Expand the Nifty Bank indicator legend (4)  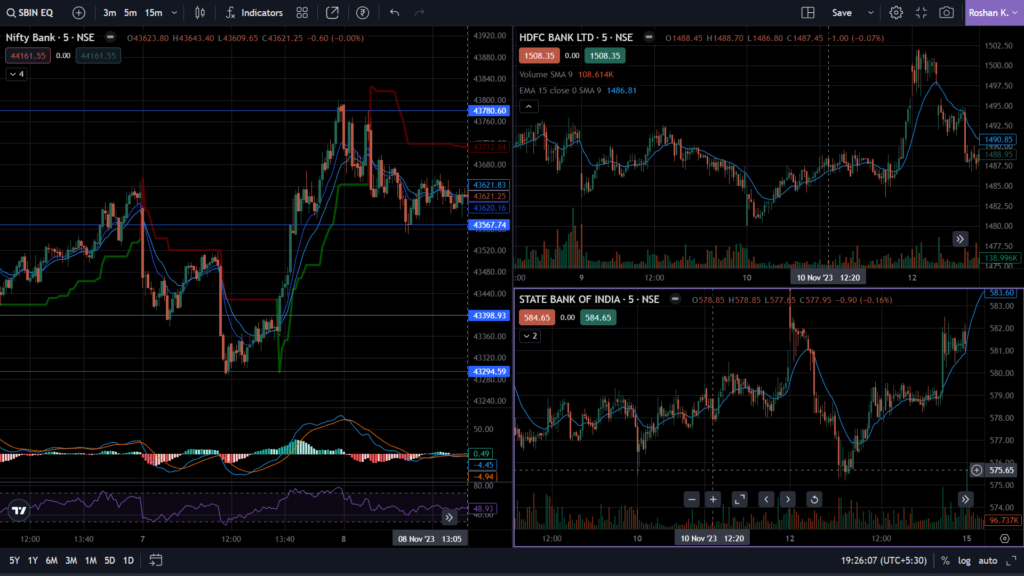[x=17, y=74]
